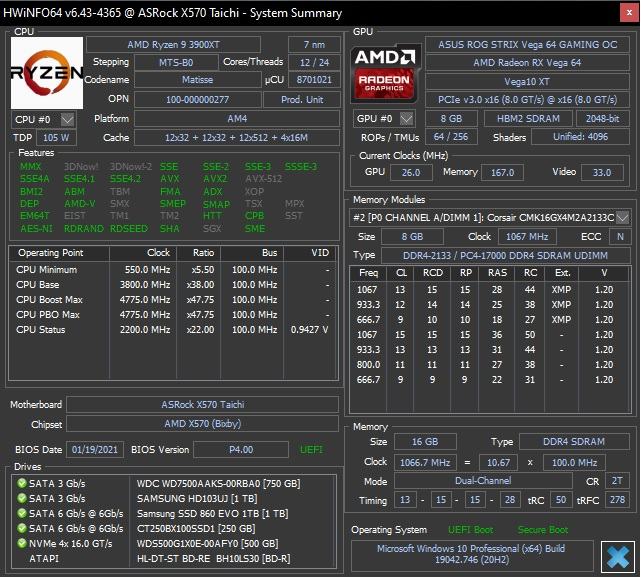Click the ASUS ROG STRIX Vega 64 field
Image resolution: width=641 pixels, height=578 pixels.
click(x=527, y=45)
